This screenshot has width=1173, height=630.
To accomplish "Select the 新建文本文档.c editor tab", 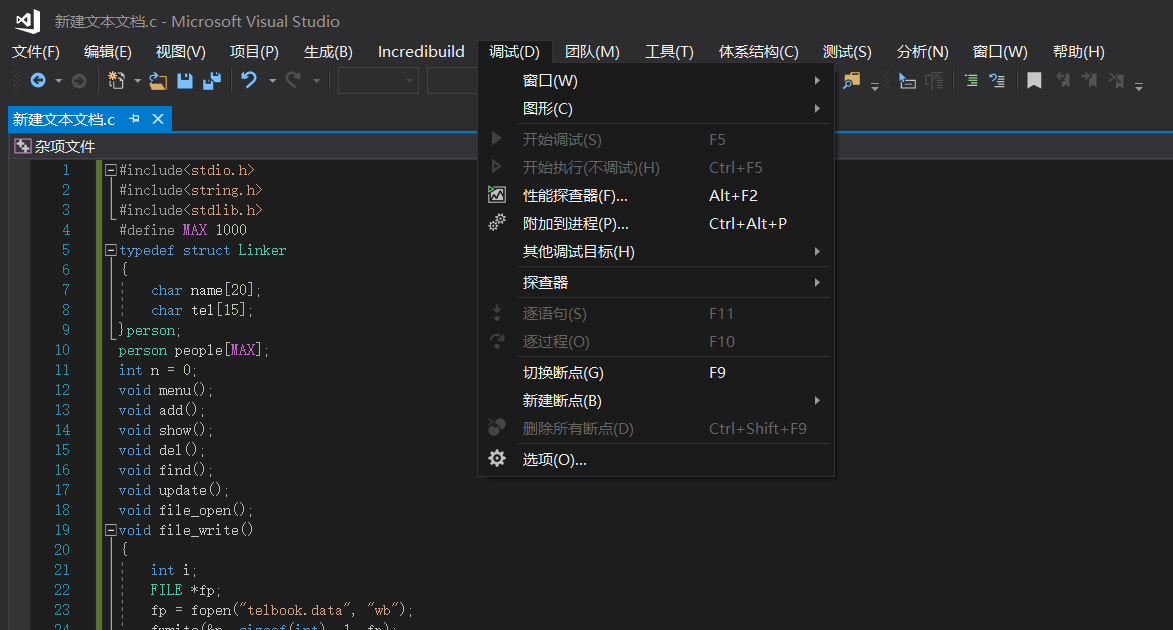I will pyautogui.click(x=64, y=119).
